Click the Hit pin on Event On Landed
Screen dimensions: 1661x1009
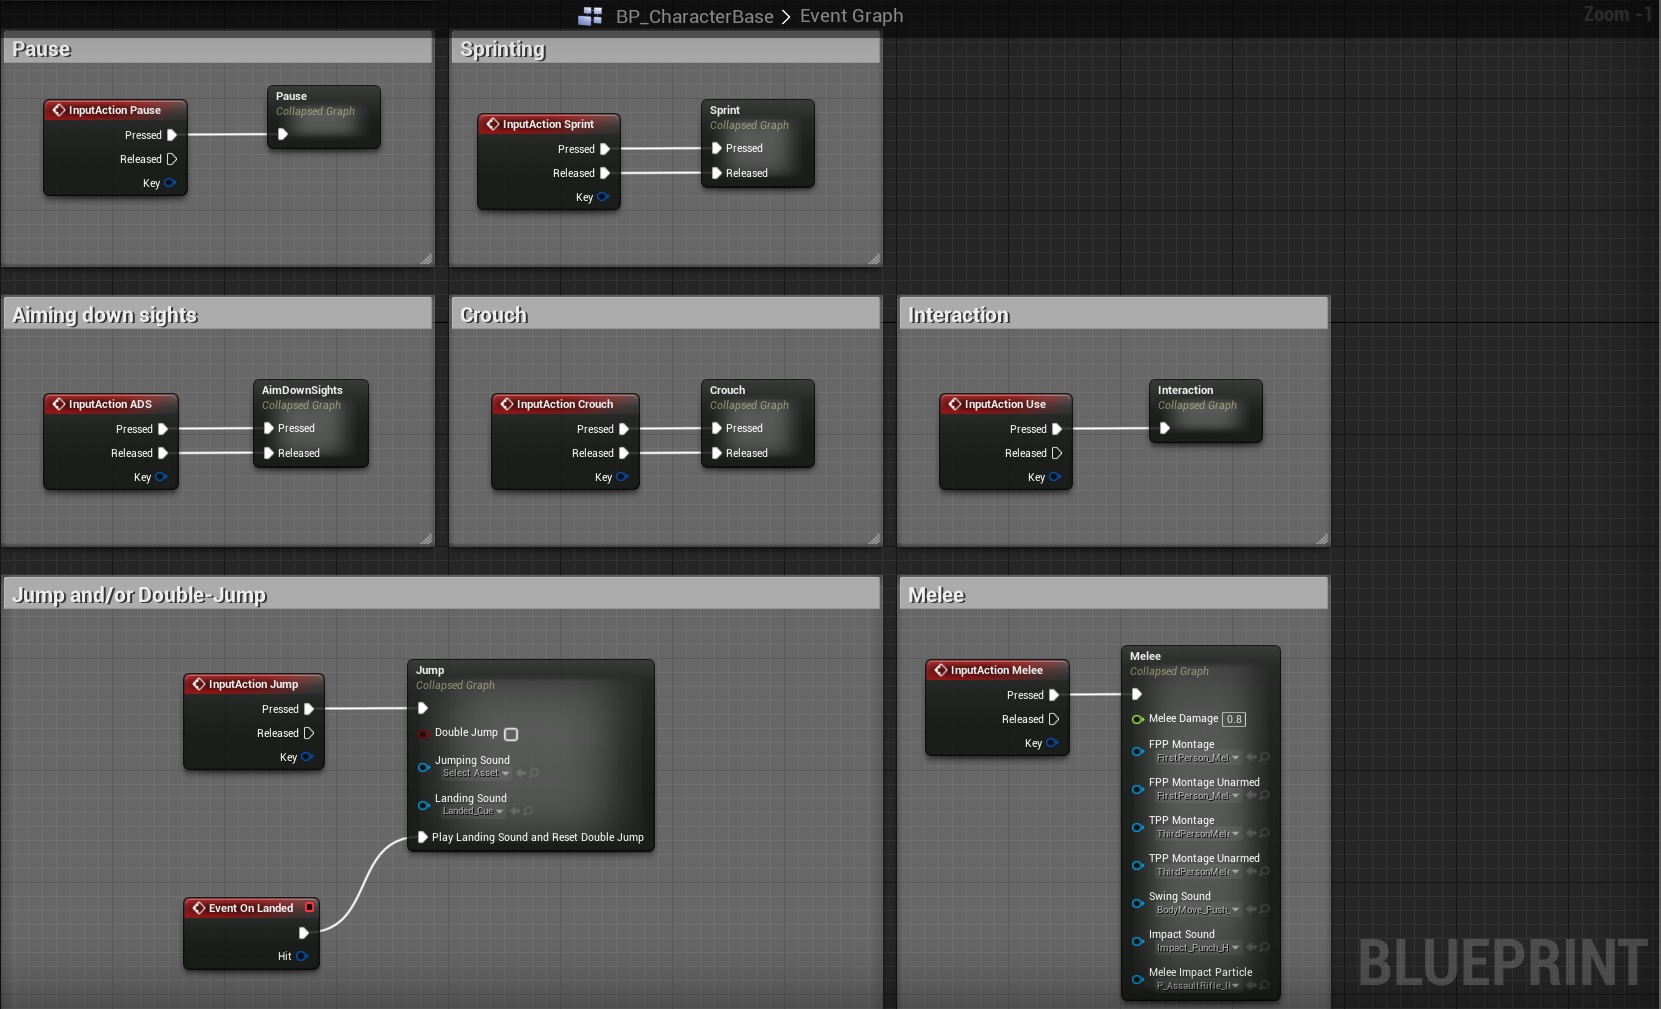302,956
